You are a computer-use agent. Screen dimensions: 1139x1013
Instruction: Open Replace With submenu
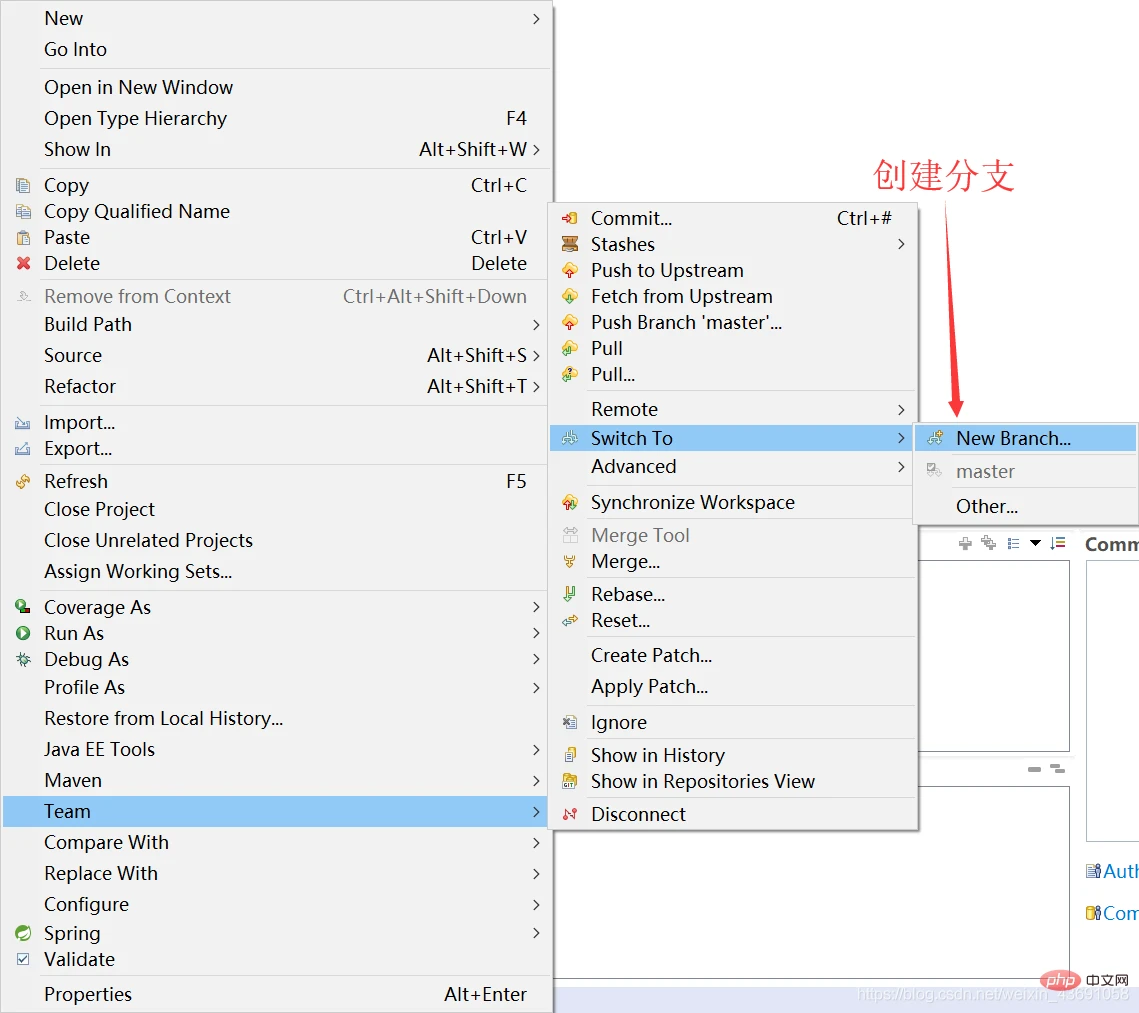pos(275,874)
